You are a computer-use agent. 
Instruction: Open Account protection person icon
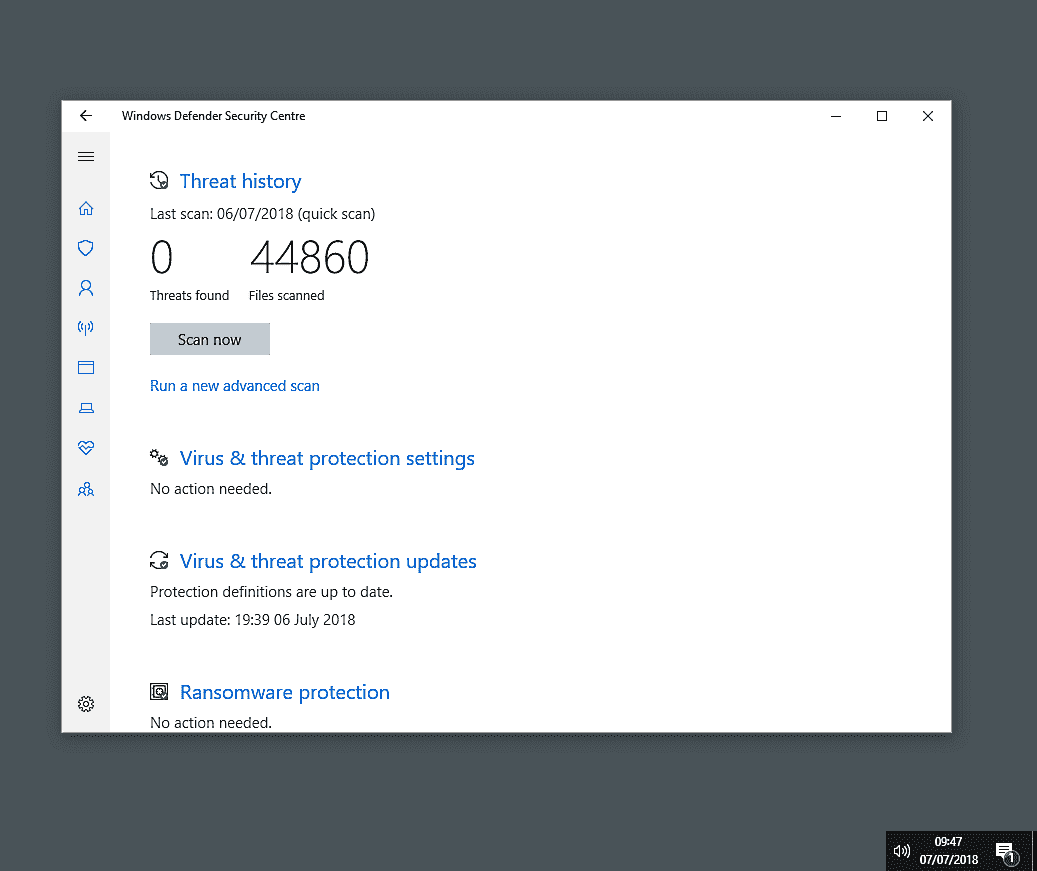[x=86, y=288]
